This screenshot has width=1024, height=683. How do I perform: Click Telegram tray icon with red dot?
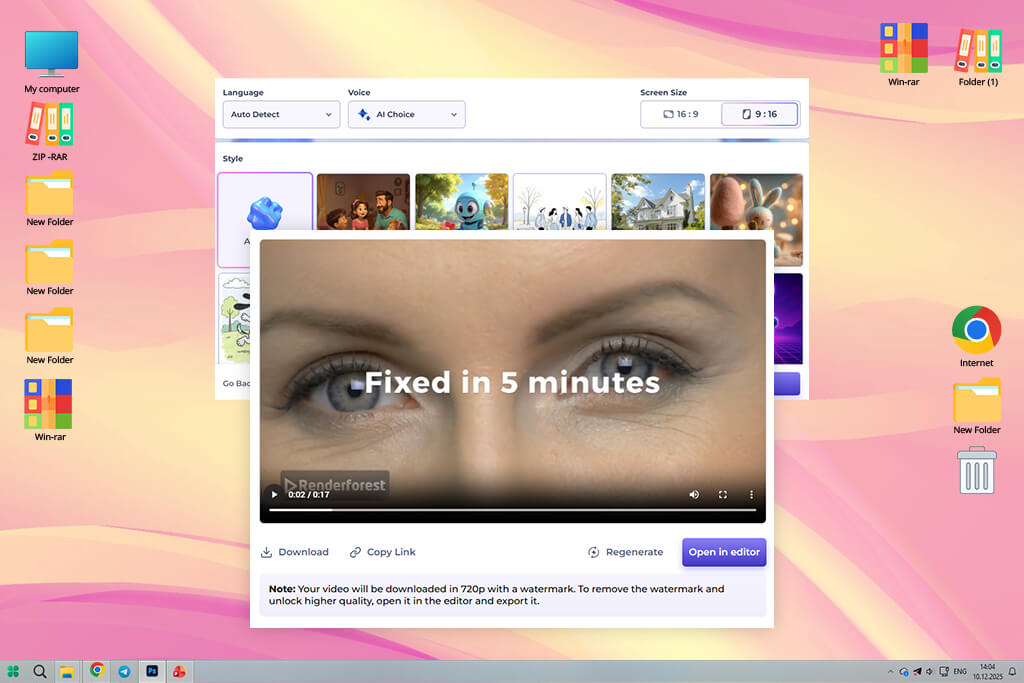[917, 671]
